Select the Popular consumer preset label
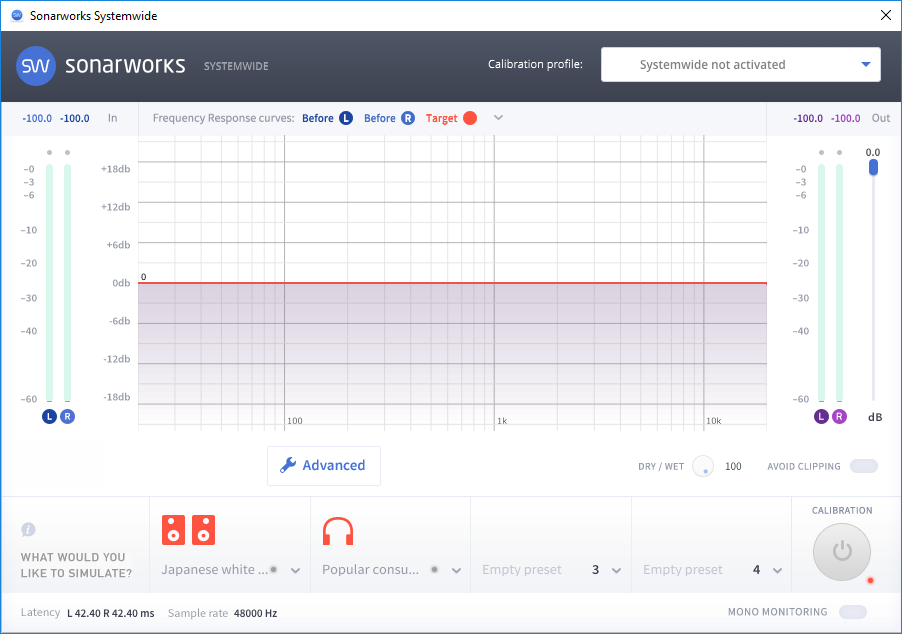This screenshot has width=902, height=634. [x=370, y=570]
